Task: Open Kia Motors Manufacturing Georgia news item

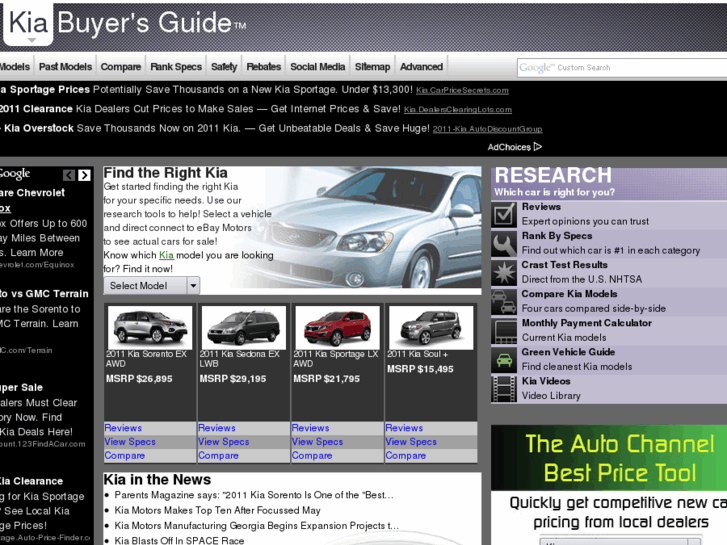Action: pos(256,526)
